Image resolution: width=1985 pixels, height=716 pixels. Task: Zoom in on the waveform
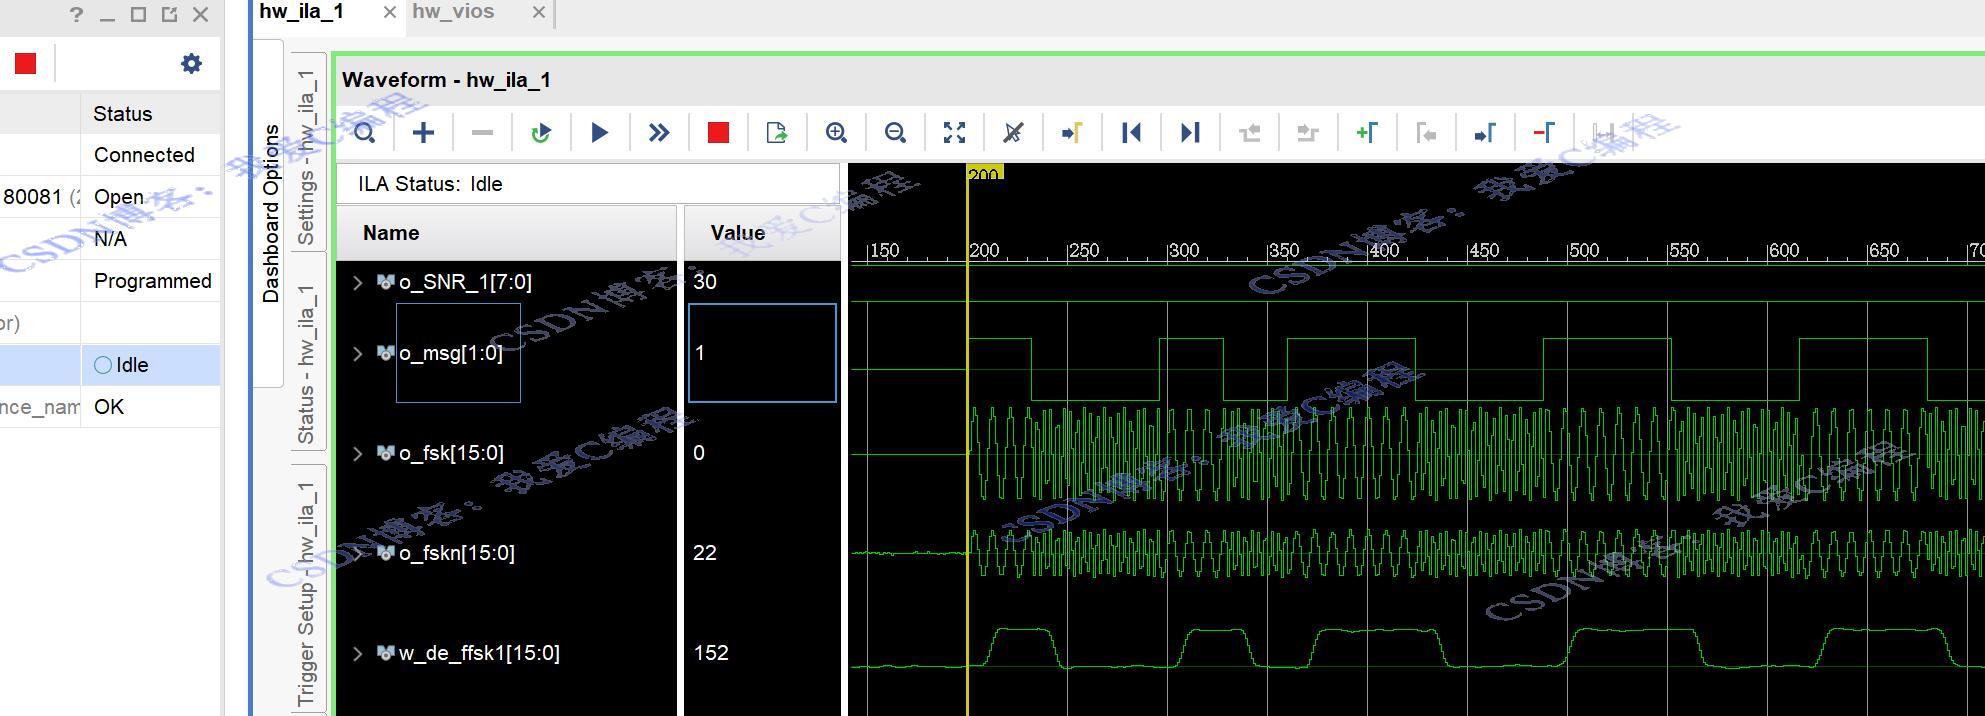[836, 133]
